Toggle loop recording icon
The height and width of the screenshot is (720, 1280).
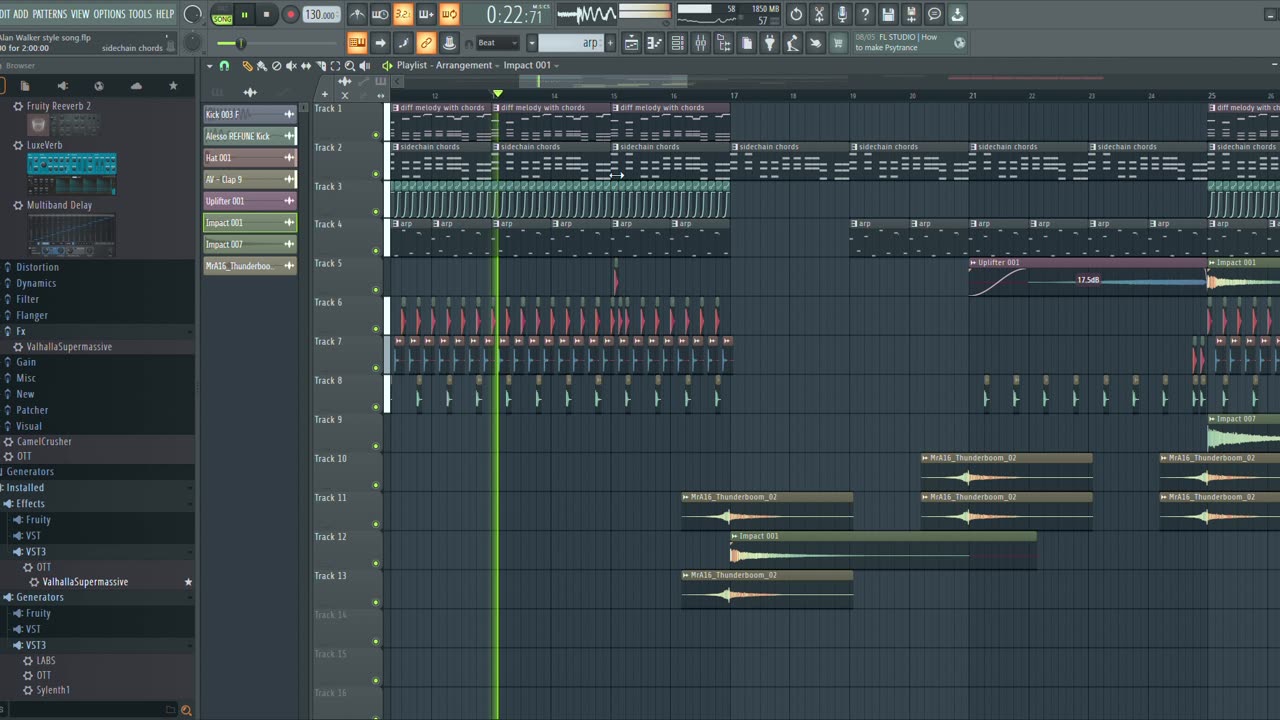(449, 14)
